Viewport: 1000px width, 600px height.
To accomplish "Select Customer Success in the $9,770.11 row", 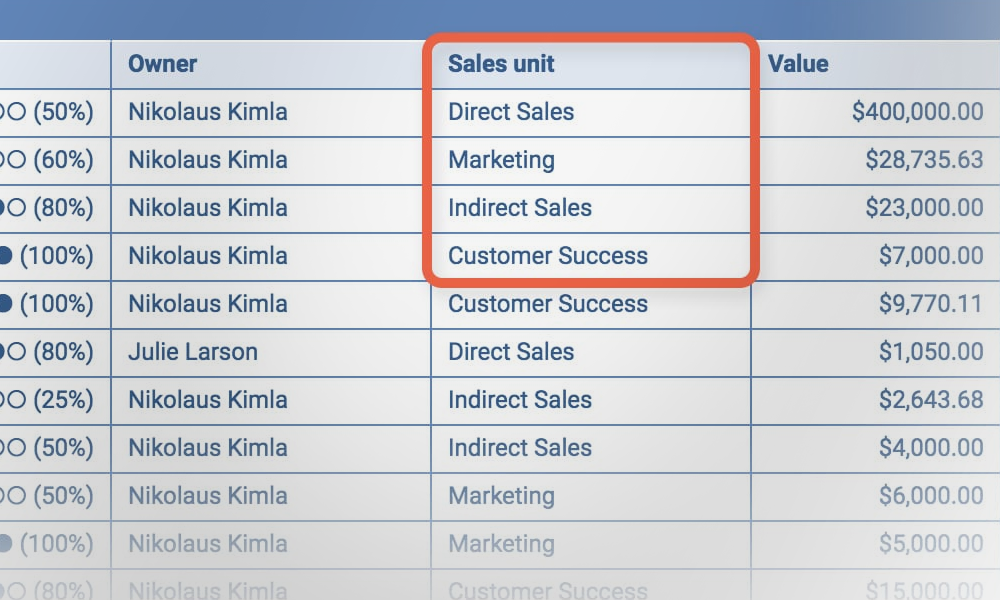I will 548,304.
